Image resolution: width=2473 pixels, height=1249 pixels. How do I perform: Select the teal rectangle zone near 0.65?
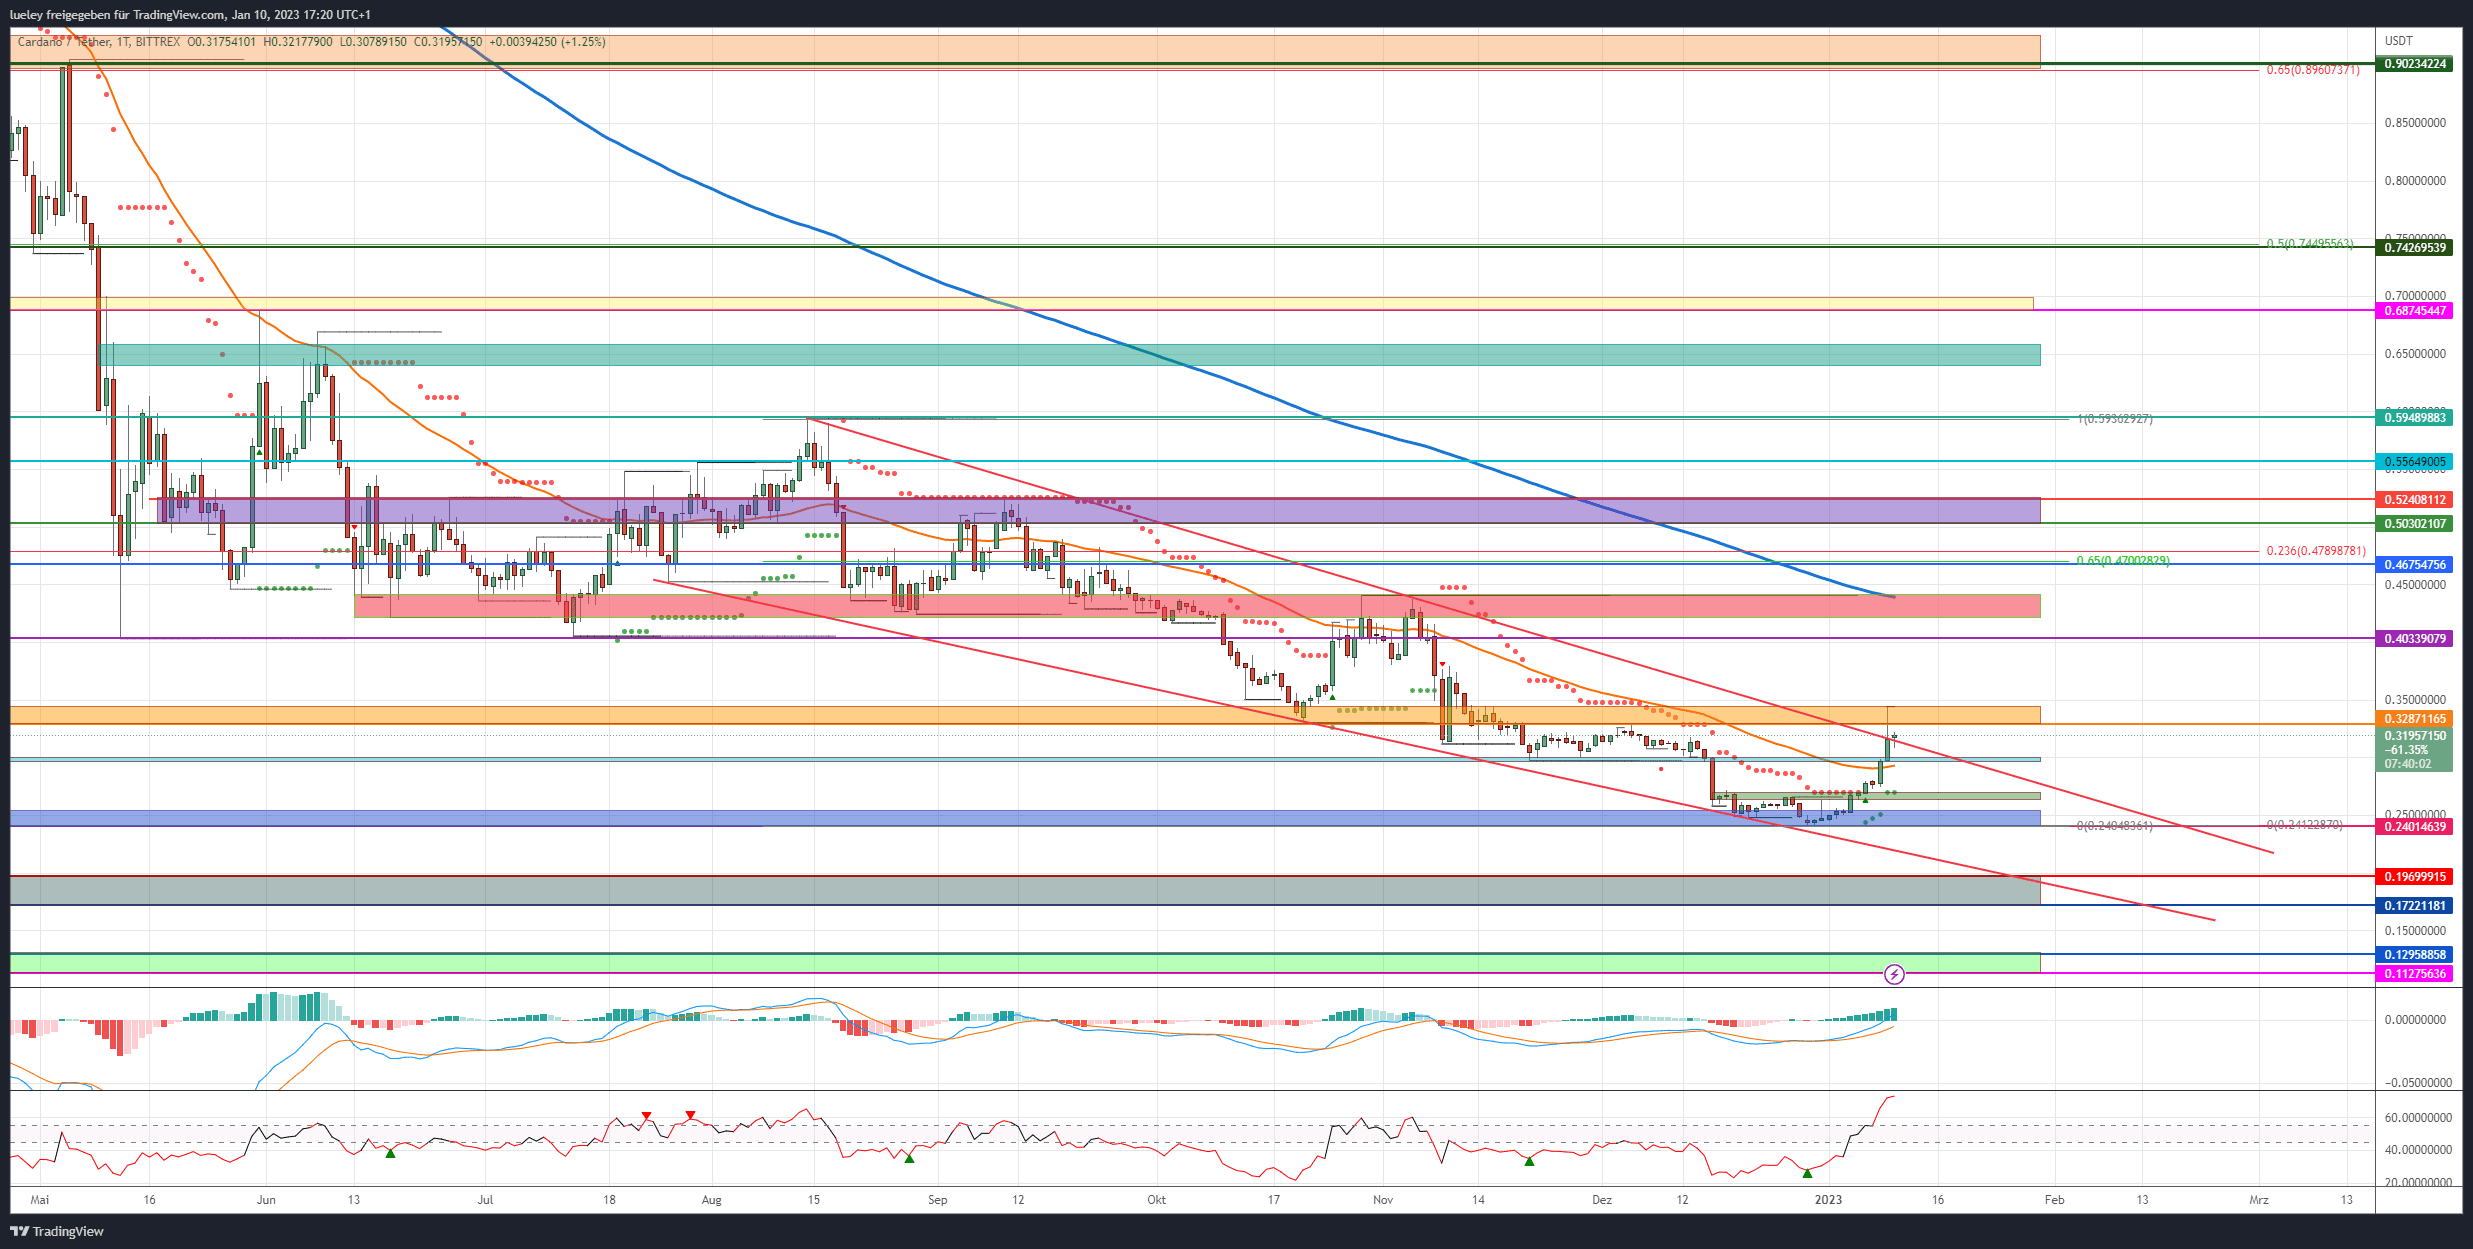coord(1068,355)
